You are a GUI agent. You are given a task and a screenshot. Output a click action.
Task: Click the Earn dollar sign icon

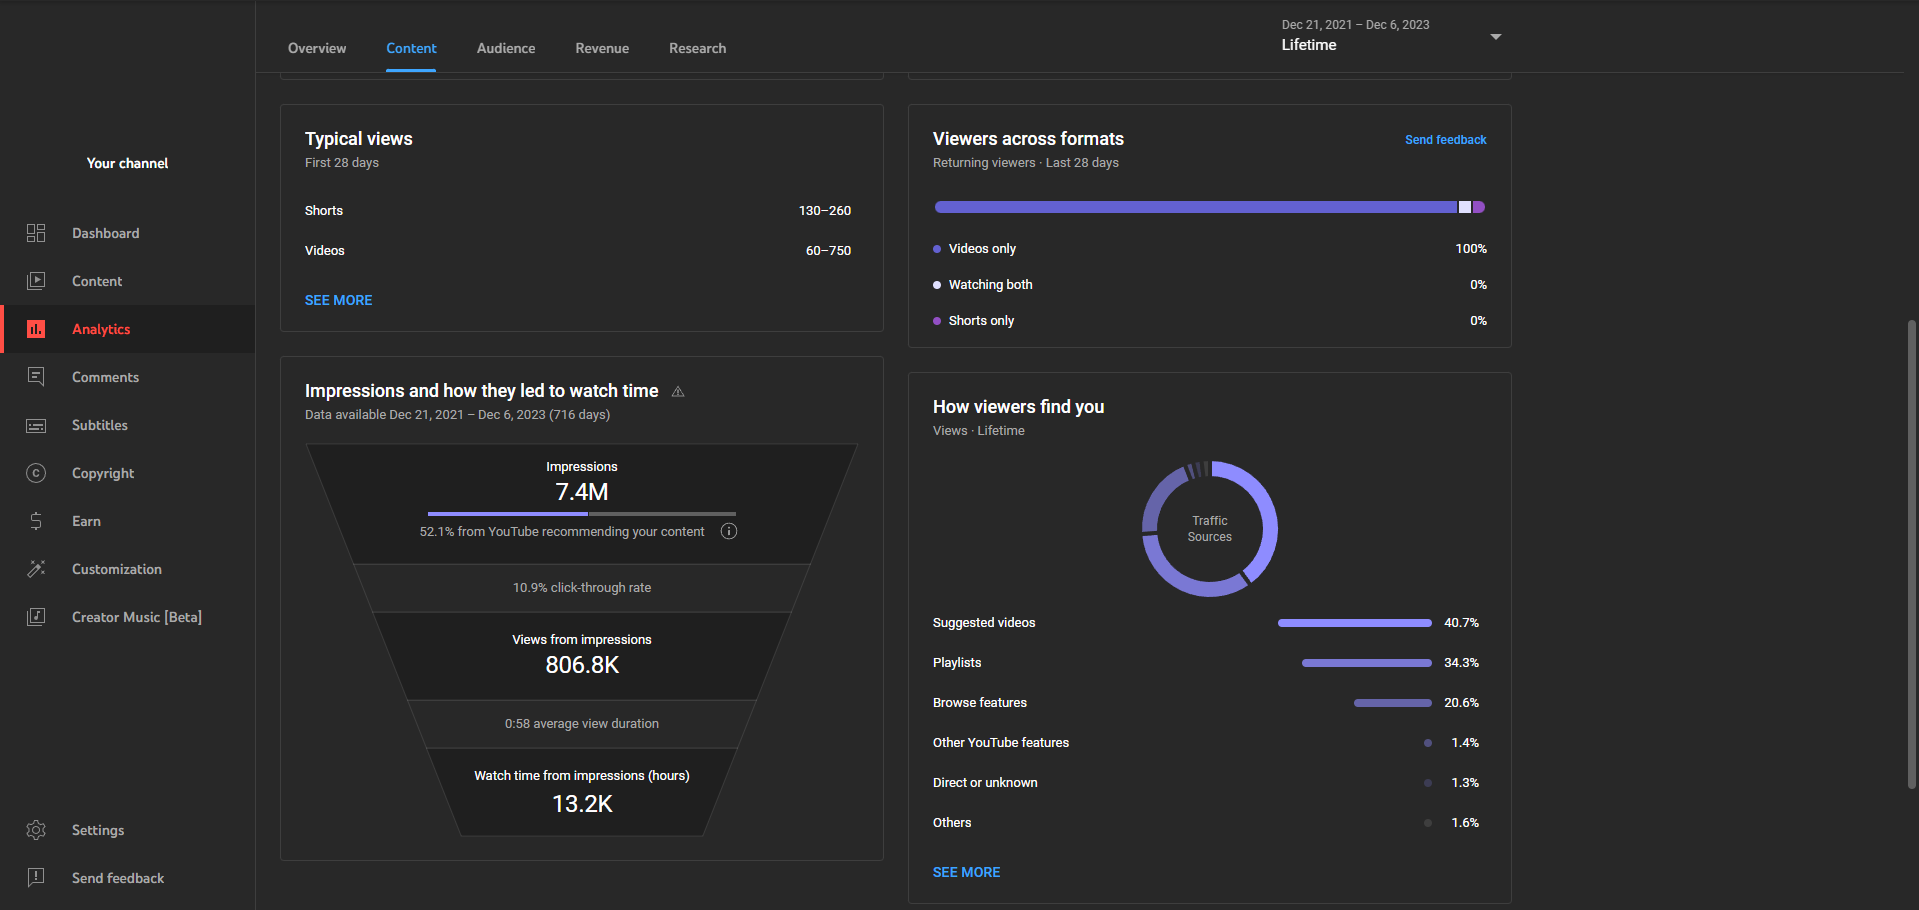click(36, 521)
